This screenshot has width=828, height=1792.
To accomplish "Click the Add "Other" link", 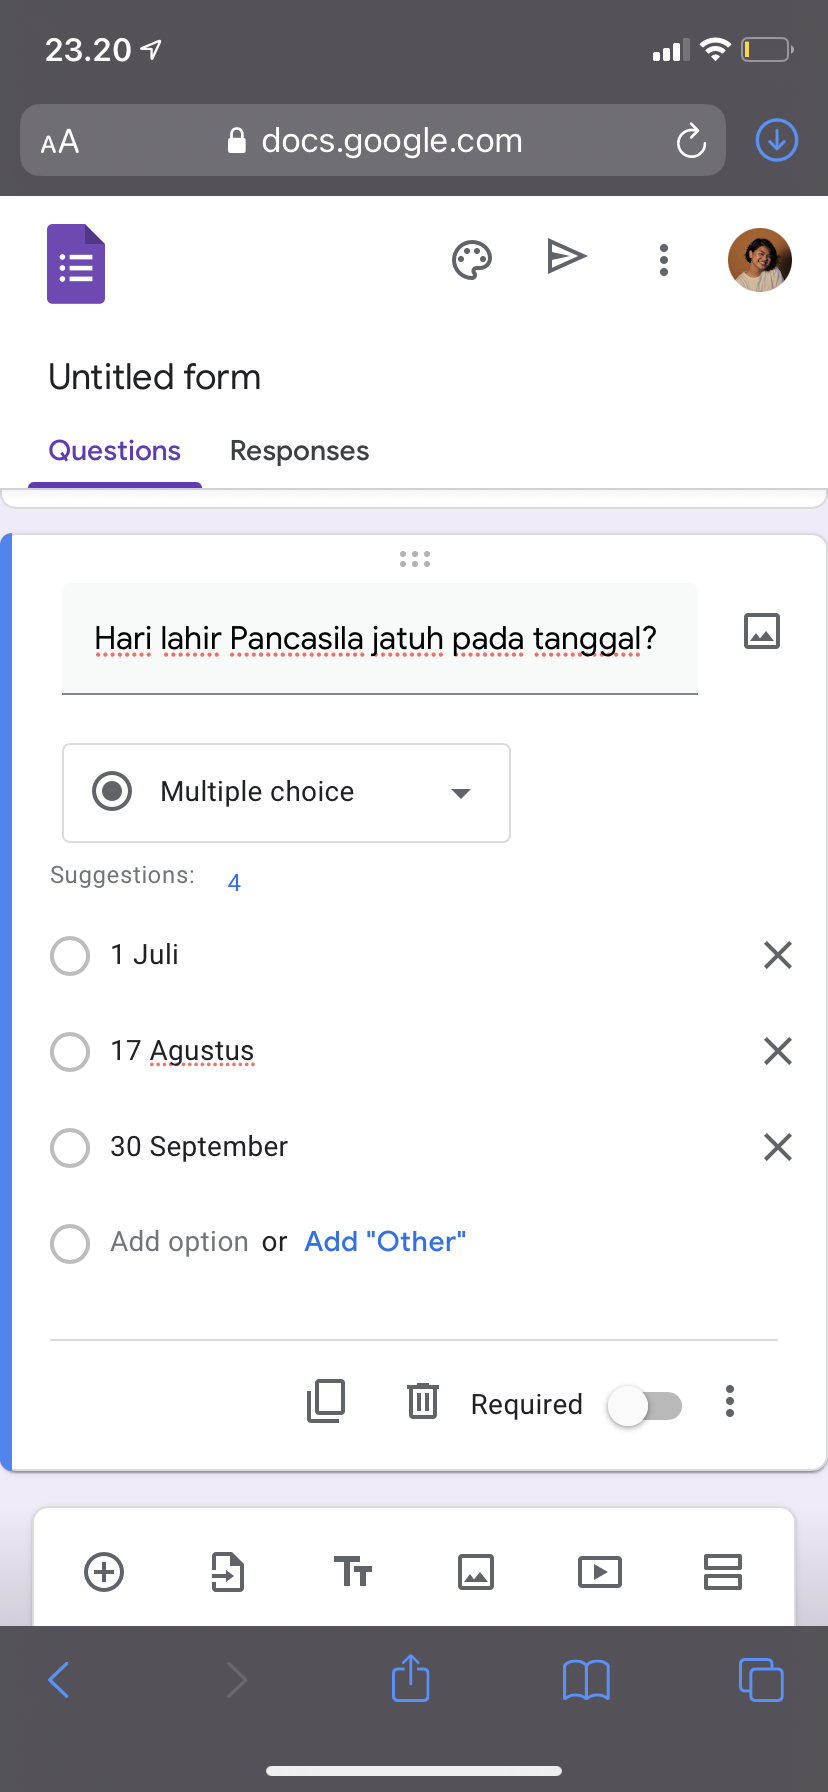I will coord(385,1242).
